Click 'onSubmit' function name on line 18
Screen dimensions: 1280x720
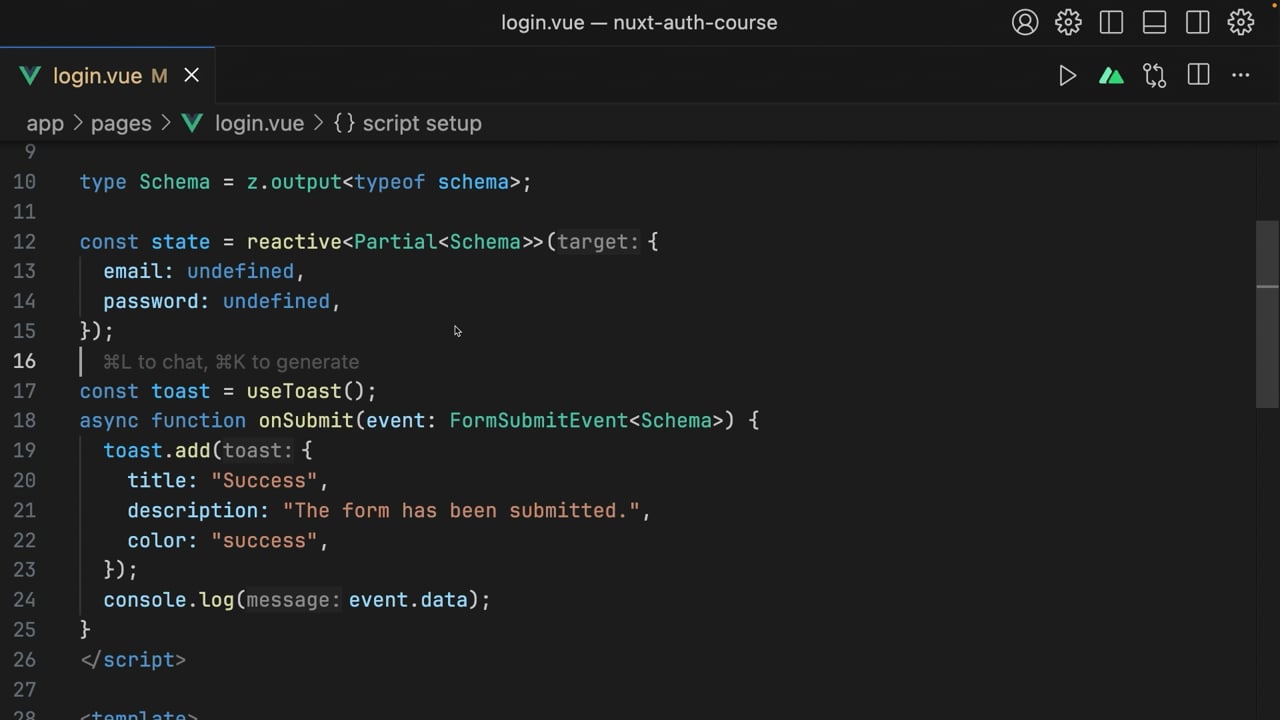[306, 421]
